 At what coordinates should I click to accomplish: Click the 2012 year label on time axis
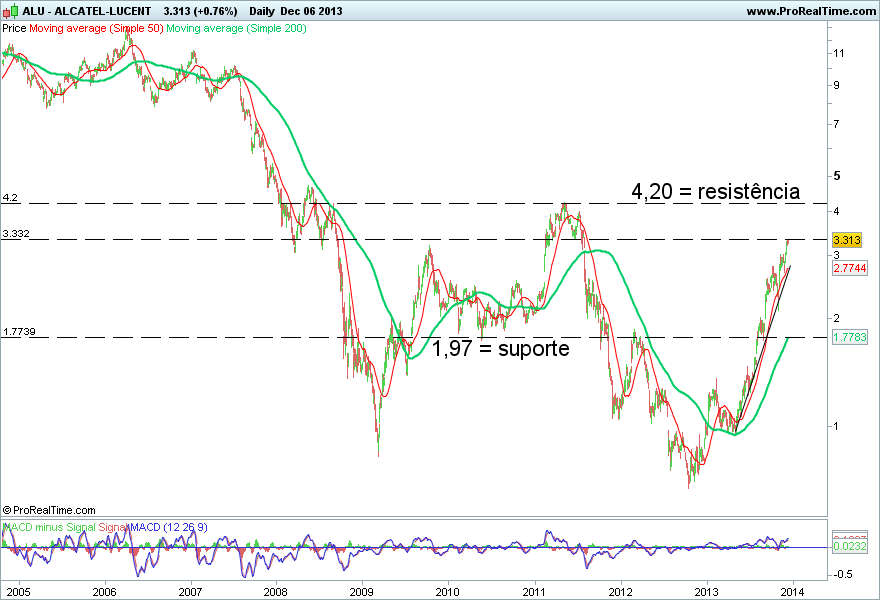620,592
